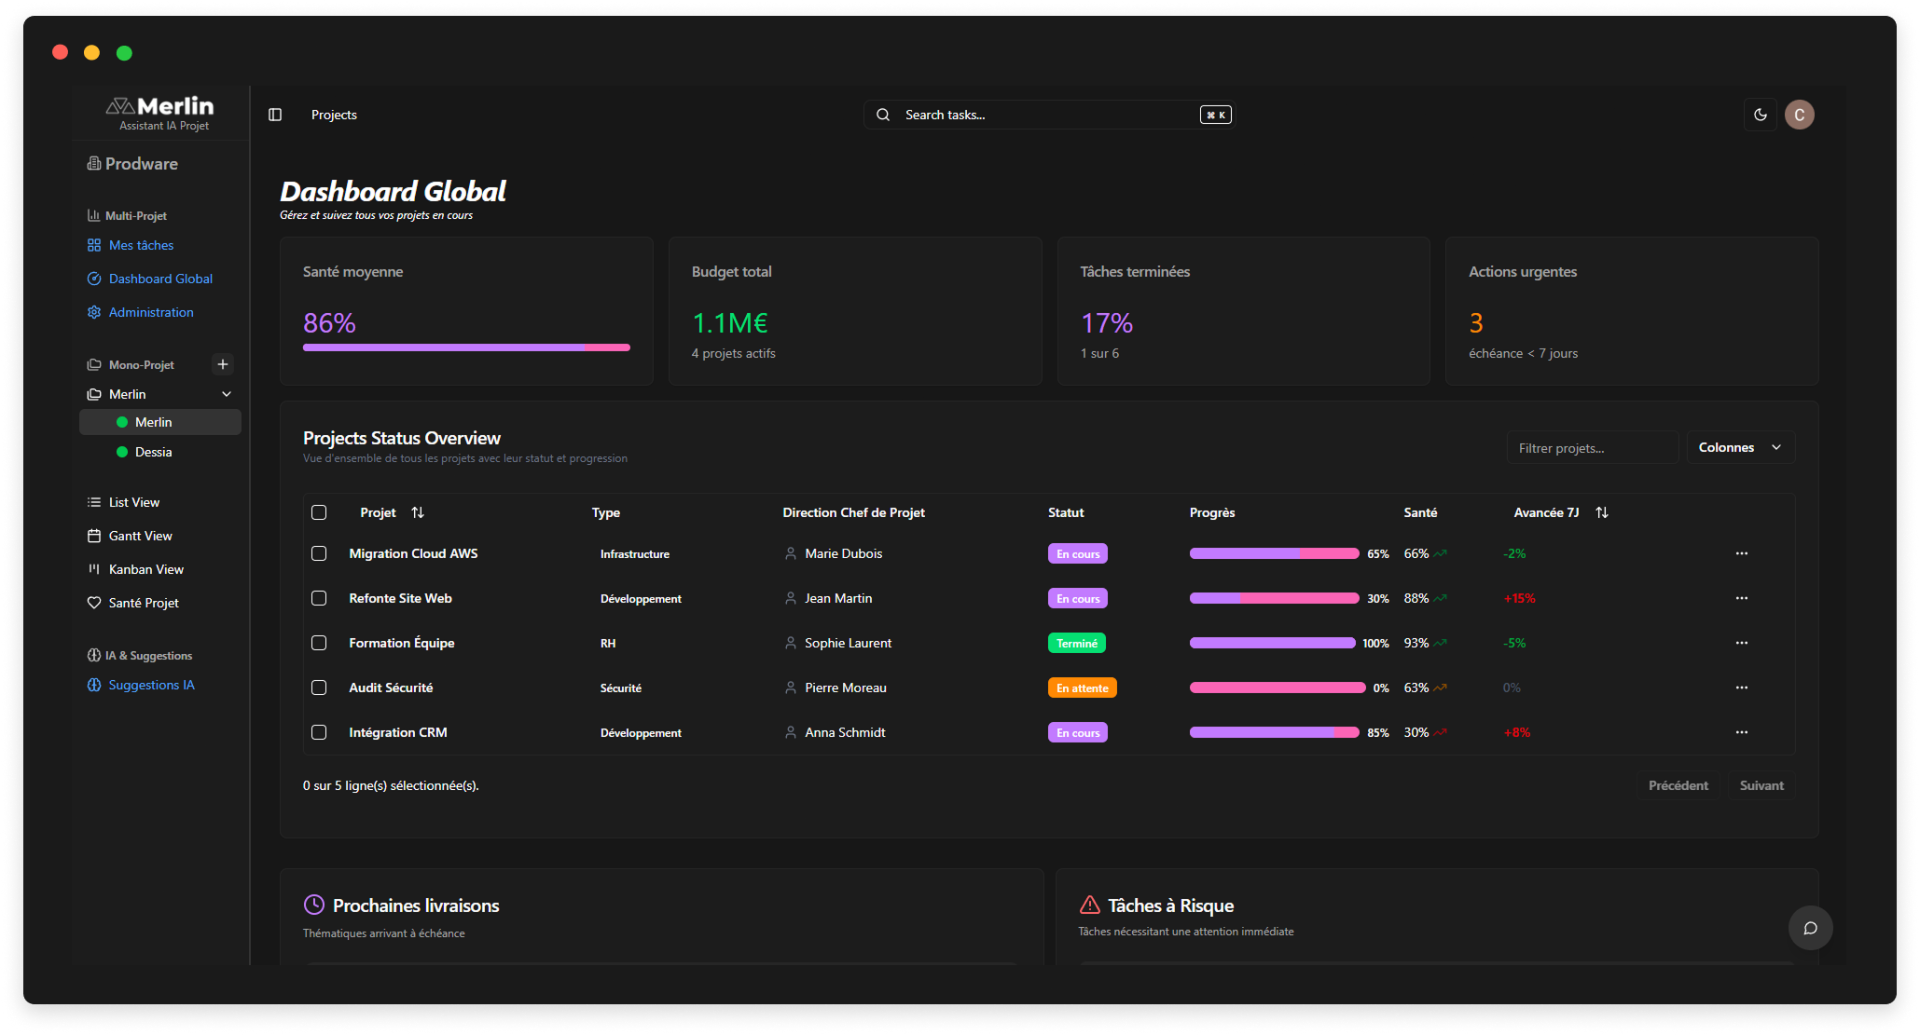The width and height of the screenshot is (1920, 1035).
Task: Sort table by Projet column arrows
Action: 418,513
